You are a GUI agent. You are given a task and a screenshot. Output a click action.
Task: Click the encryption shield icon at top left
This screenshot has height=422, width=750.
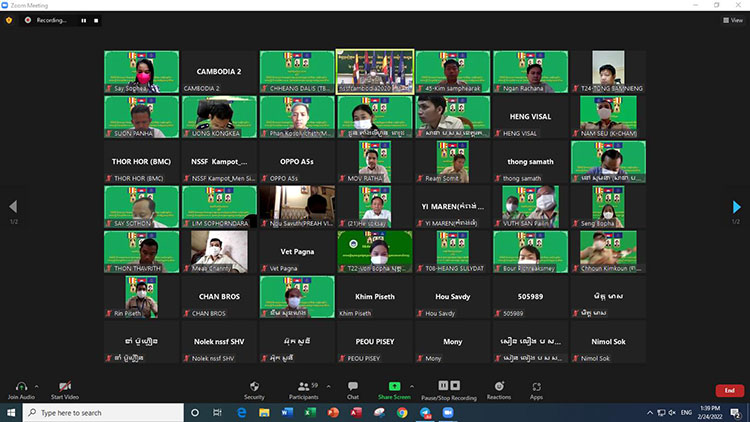coord(9,20)
